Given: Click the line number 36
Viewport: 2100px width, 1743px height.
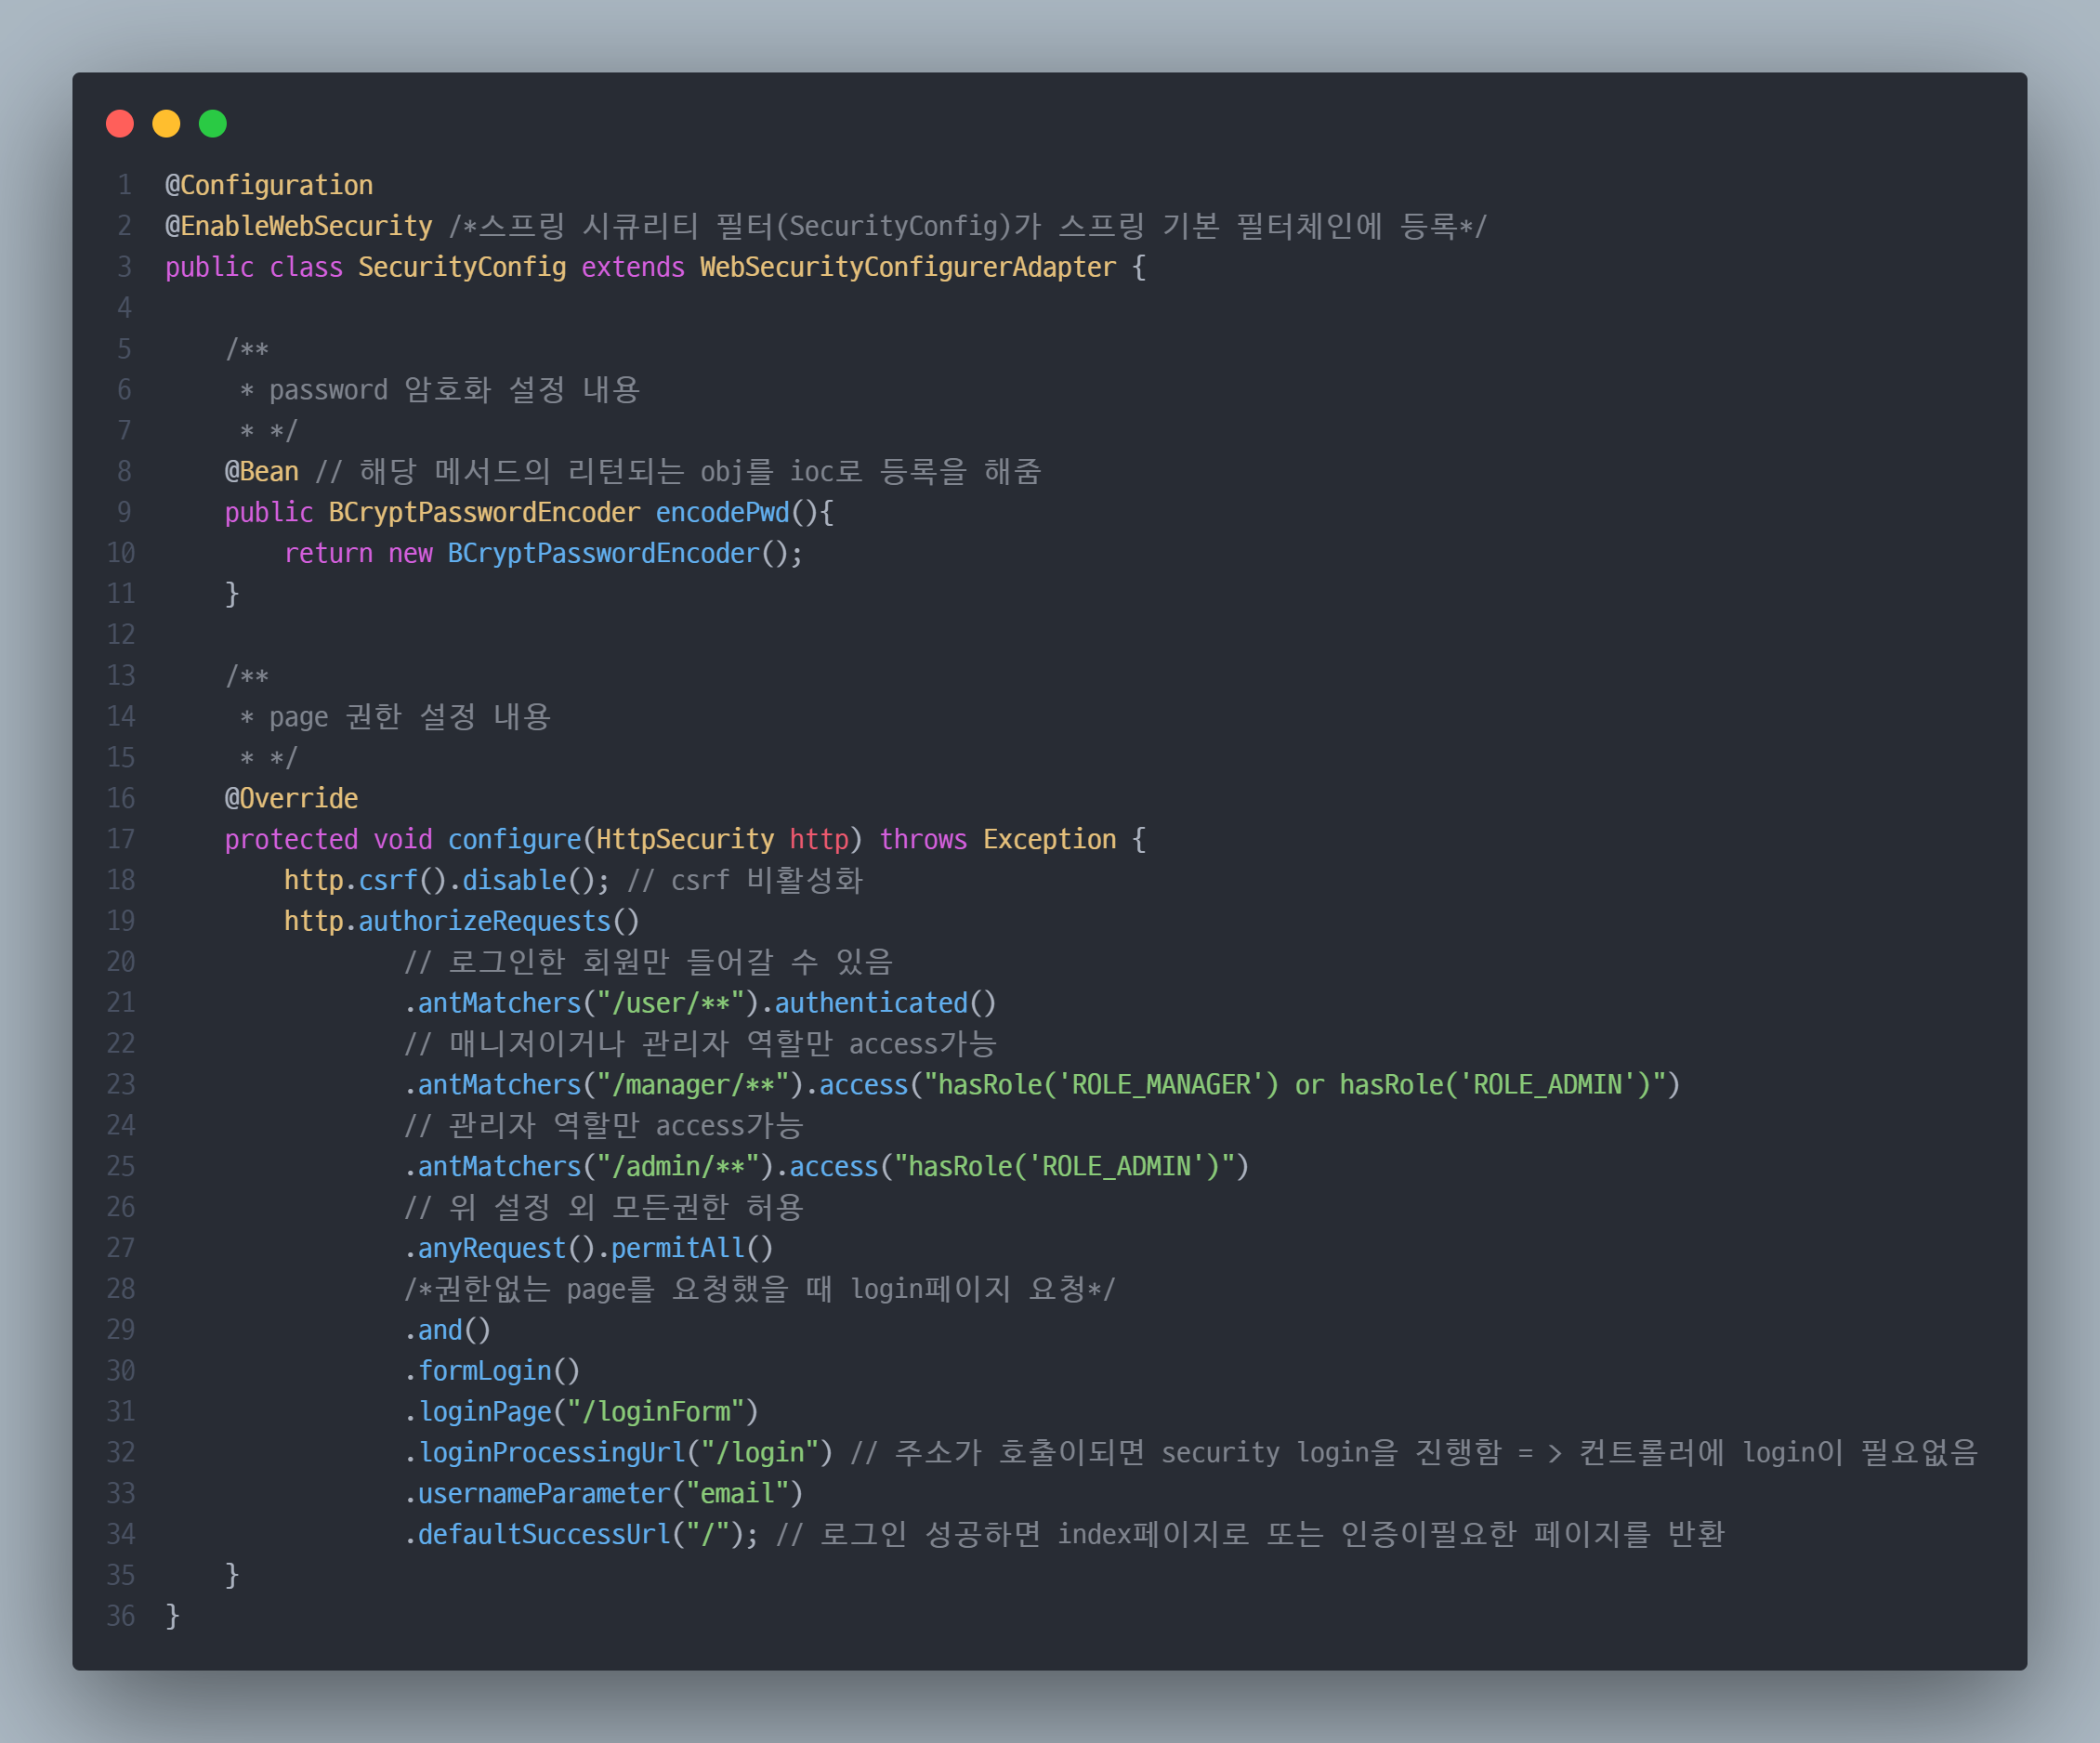Looking at the screenshot, I should pos(121,1617).
